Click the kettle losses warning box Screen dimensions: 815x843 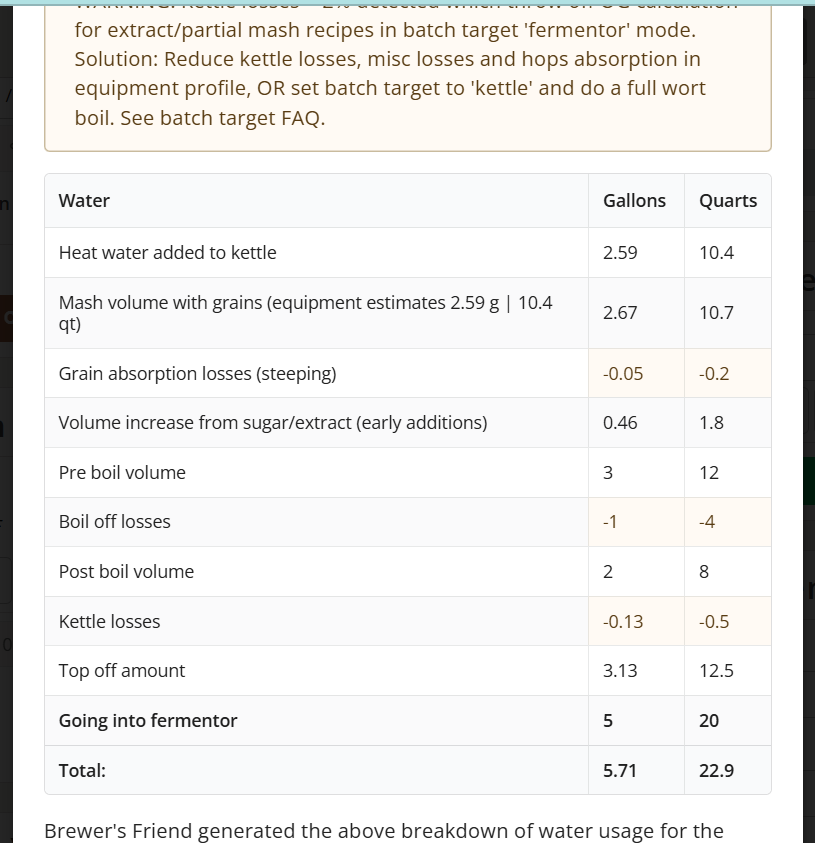pos(408,75)
